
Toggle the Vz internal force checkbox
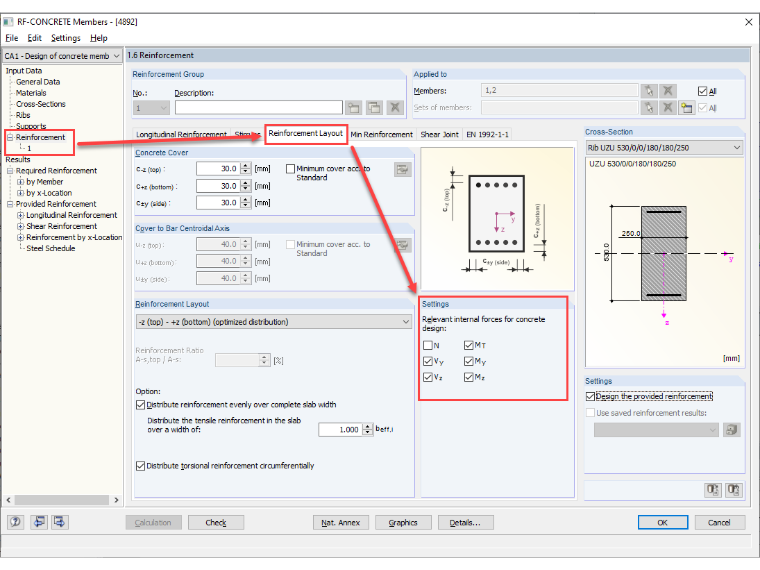coord(428,377)
